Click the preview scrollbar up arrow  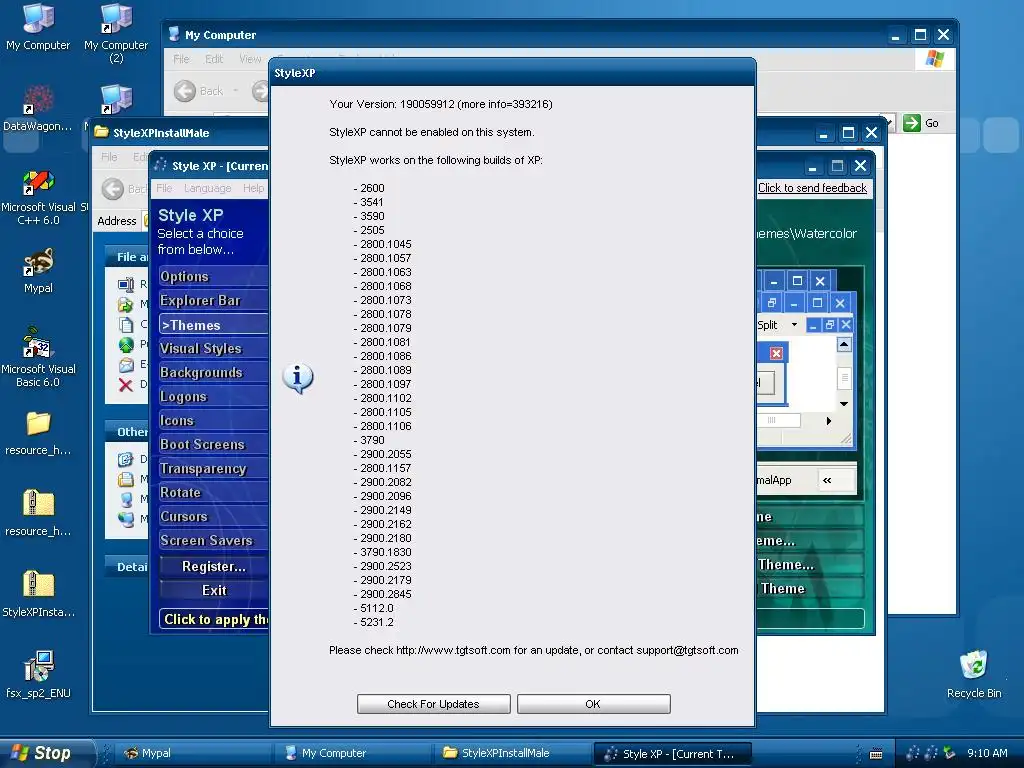pyautogui.click(x=844, y=344)
